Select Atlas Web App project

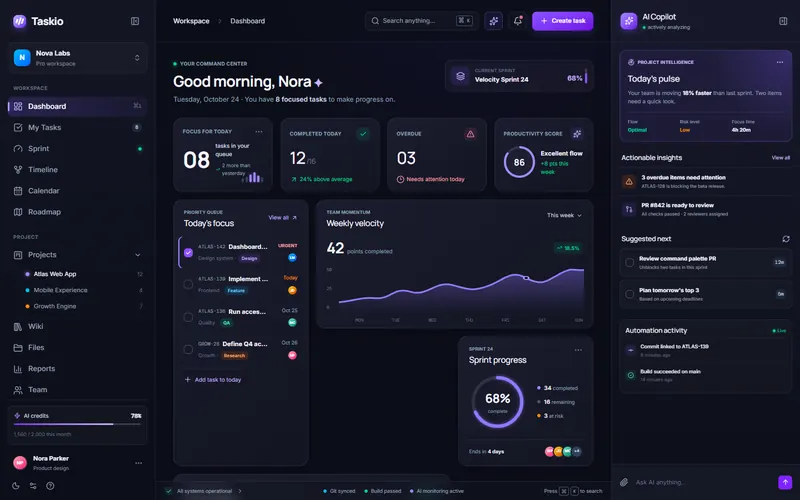pos(84,274)
